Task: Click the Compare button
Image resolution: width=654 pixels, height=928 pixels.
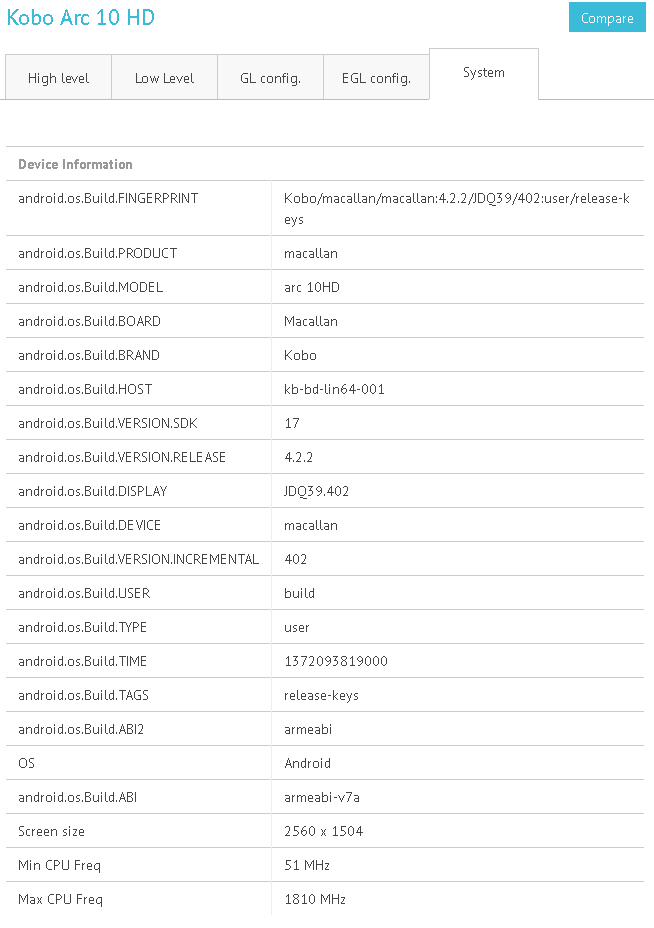Action: click(606, 17)
